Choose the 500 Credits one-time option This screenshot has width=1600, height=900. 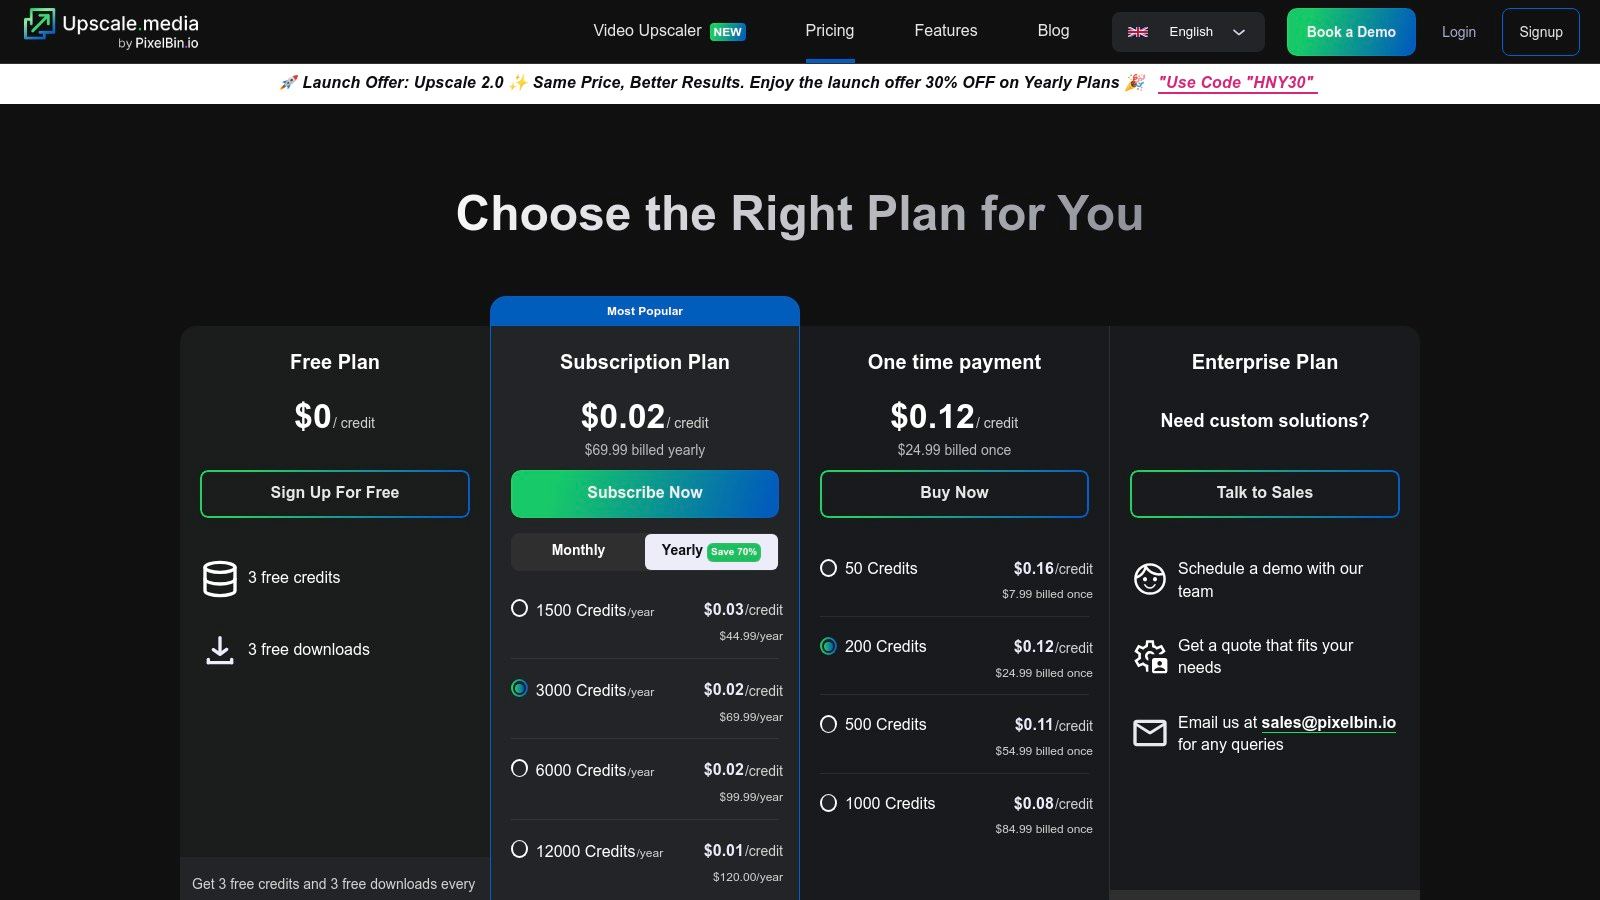(x=829, y=724)
